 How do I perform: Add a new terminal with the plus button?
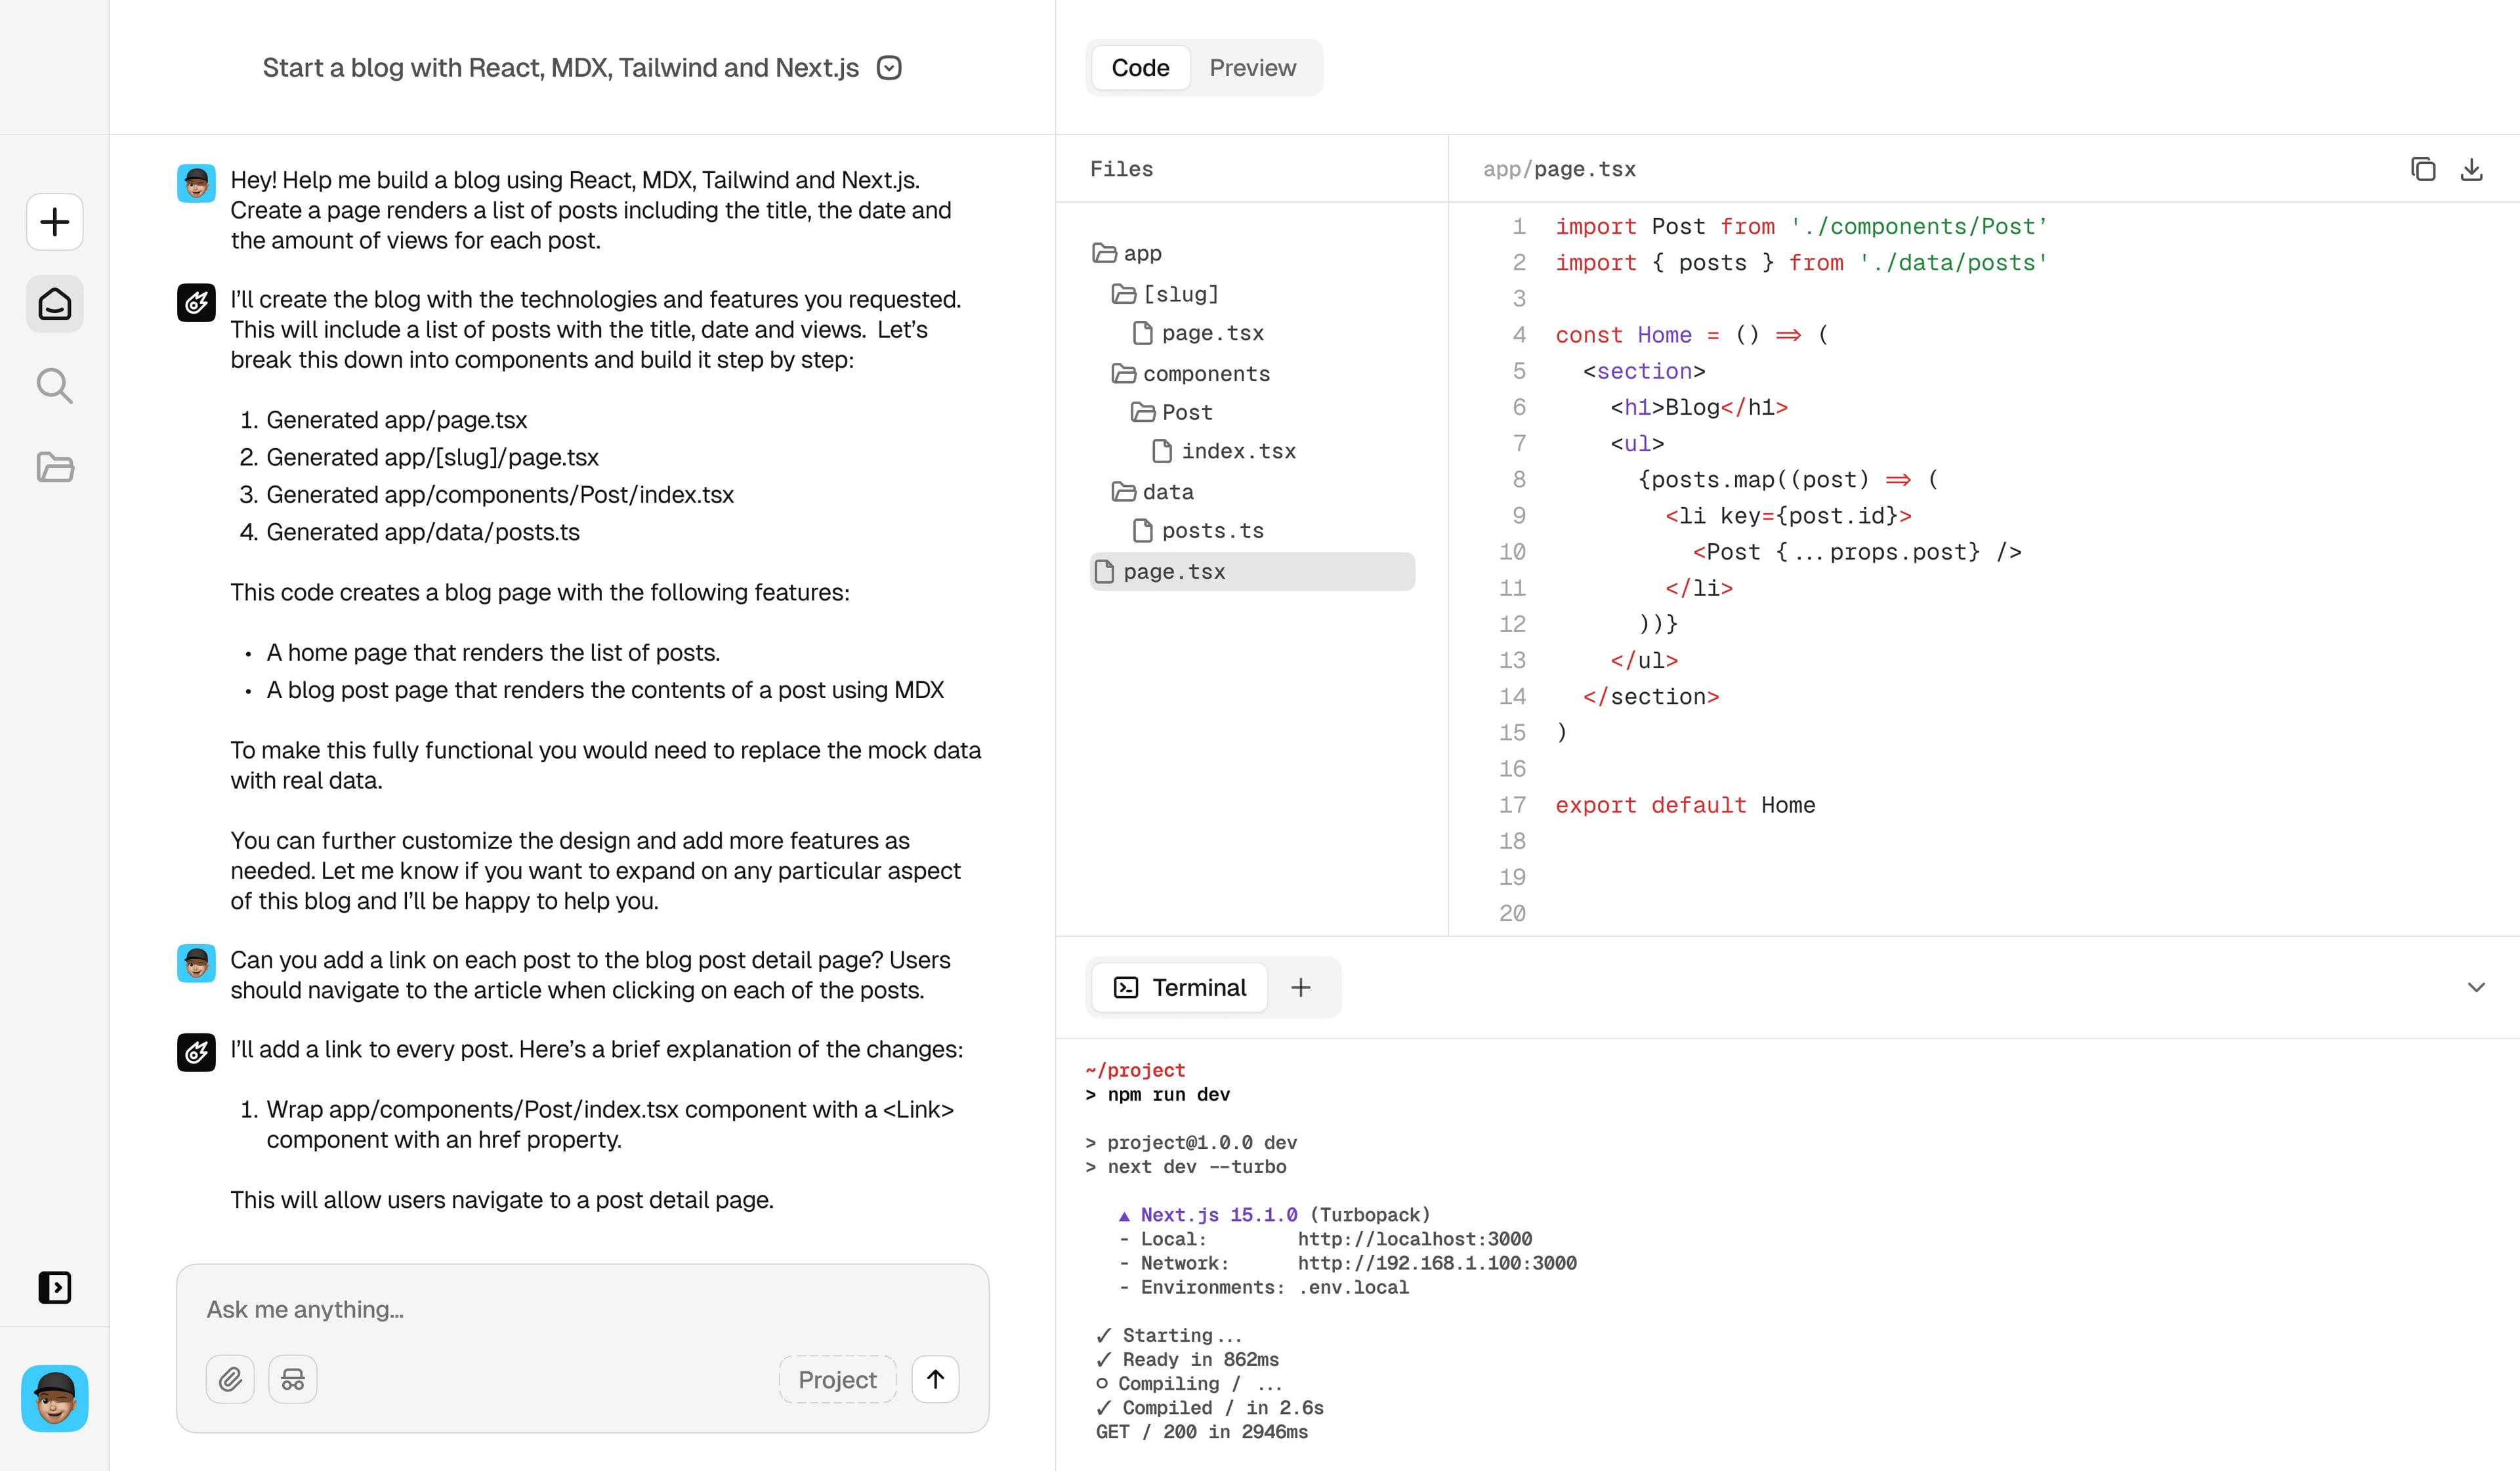click(x=1300, y=987)
